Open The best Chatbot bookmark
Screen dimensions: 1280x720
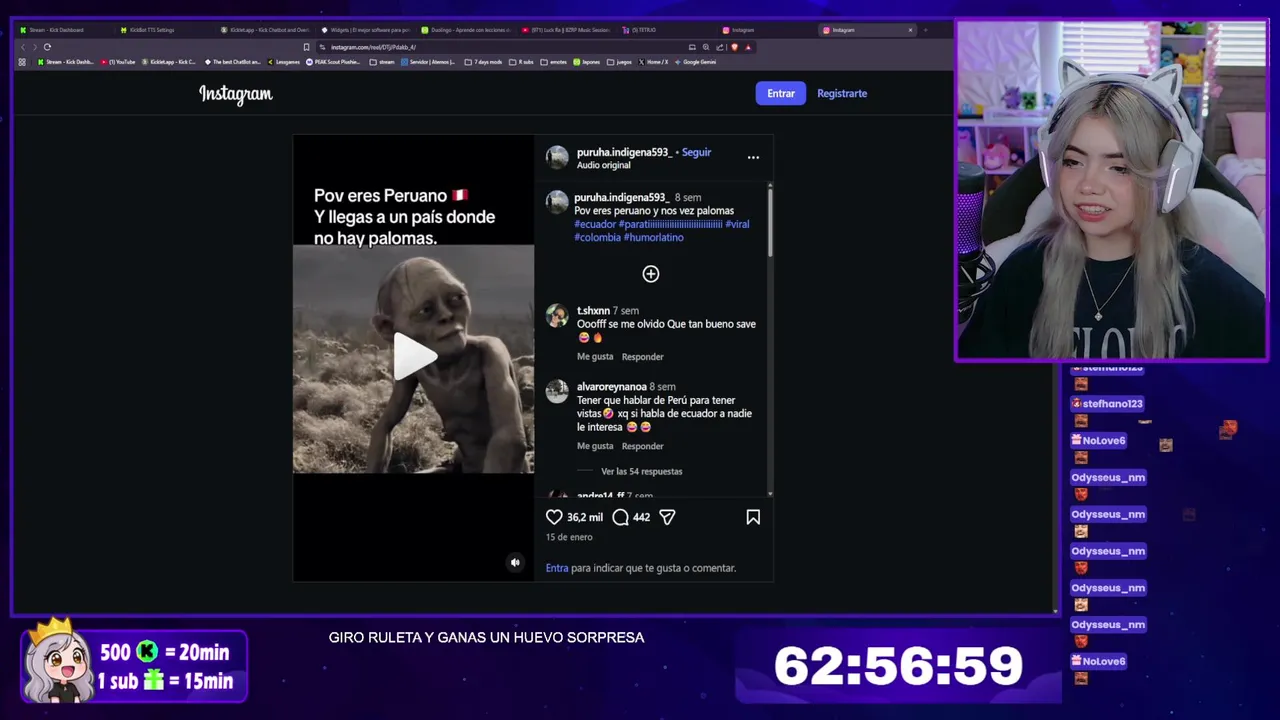pos(232,62)
